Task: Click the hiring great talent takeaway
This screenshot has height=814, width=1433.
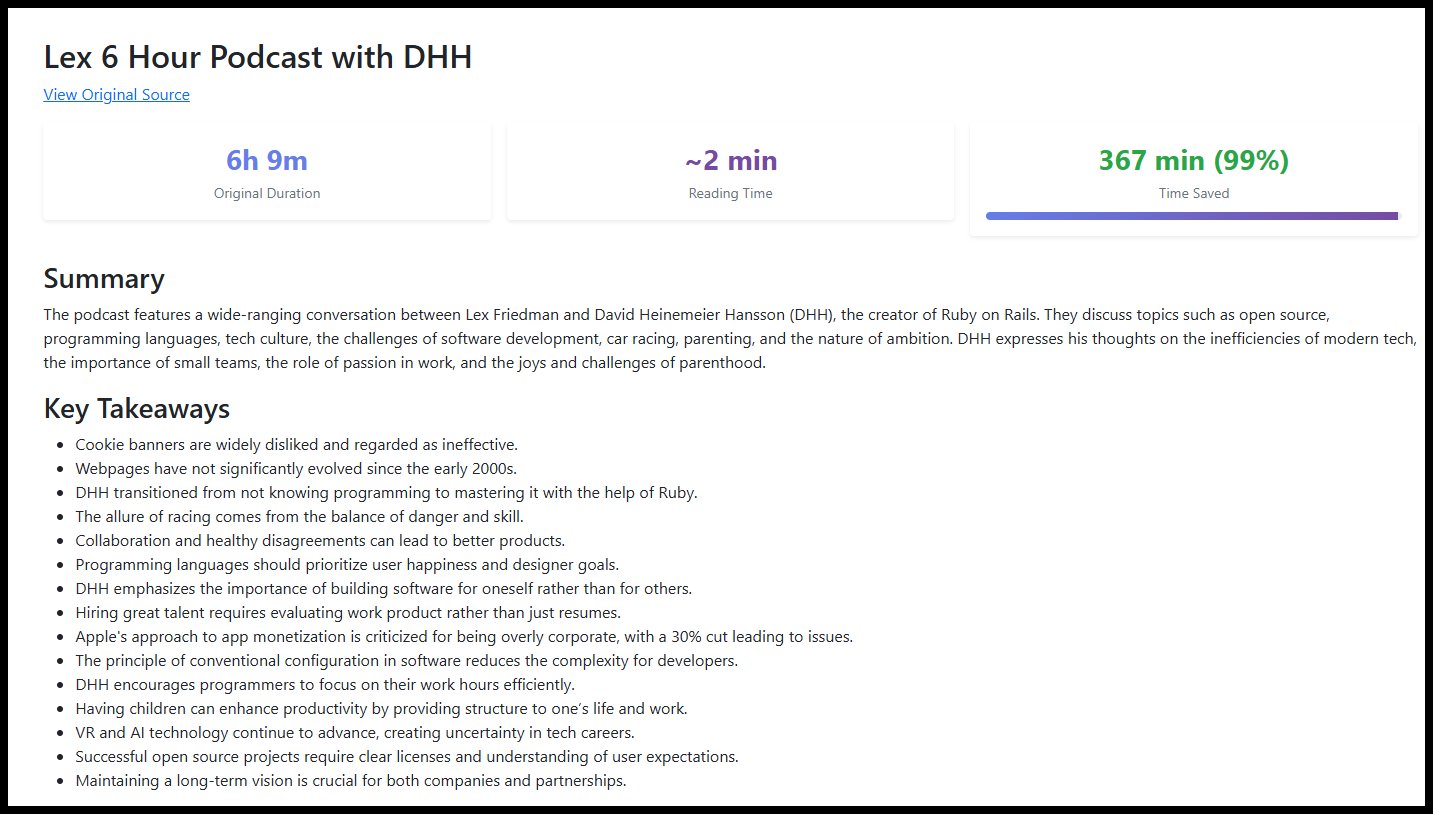Action: coord(348,612)
